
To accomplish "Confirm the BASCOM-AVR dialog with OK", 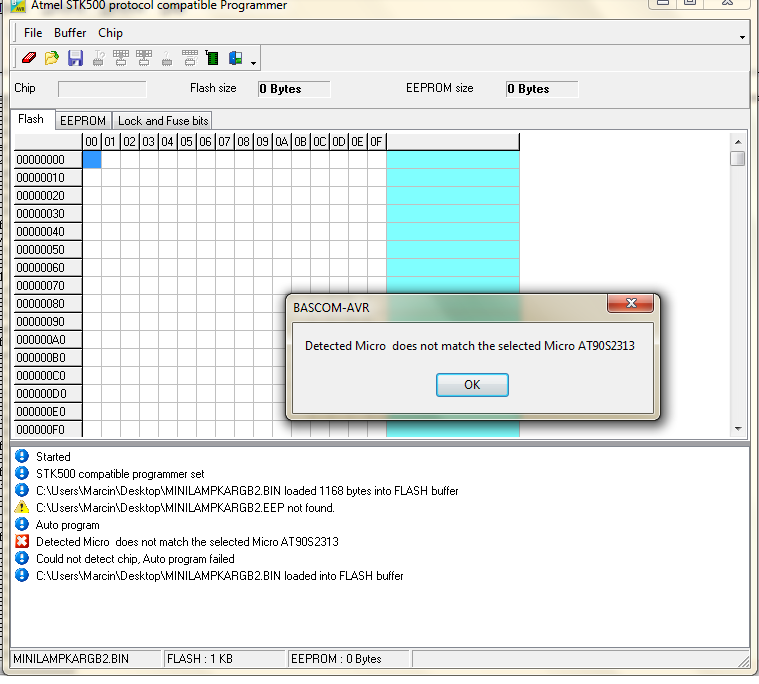I will [472, 385].
